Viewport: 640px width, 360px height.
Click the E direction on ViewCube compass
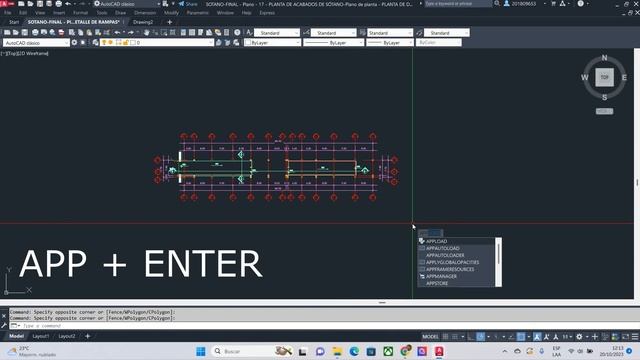(x=624, y=78)
